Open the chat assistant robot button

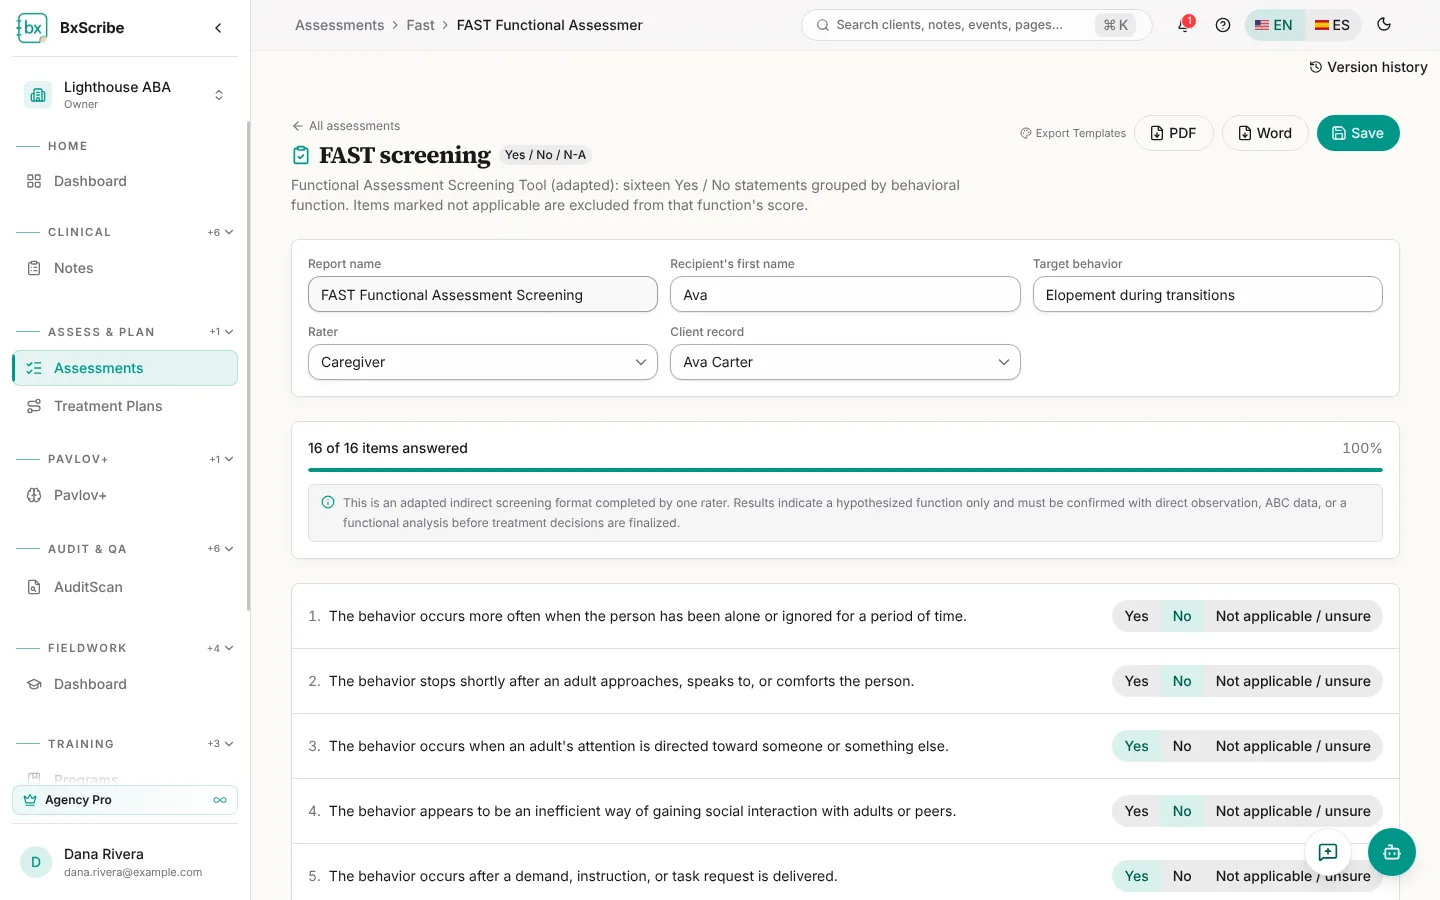(1392, 852)
